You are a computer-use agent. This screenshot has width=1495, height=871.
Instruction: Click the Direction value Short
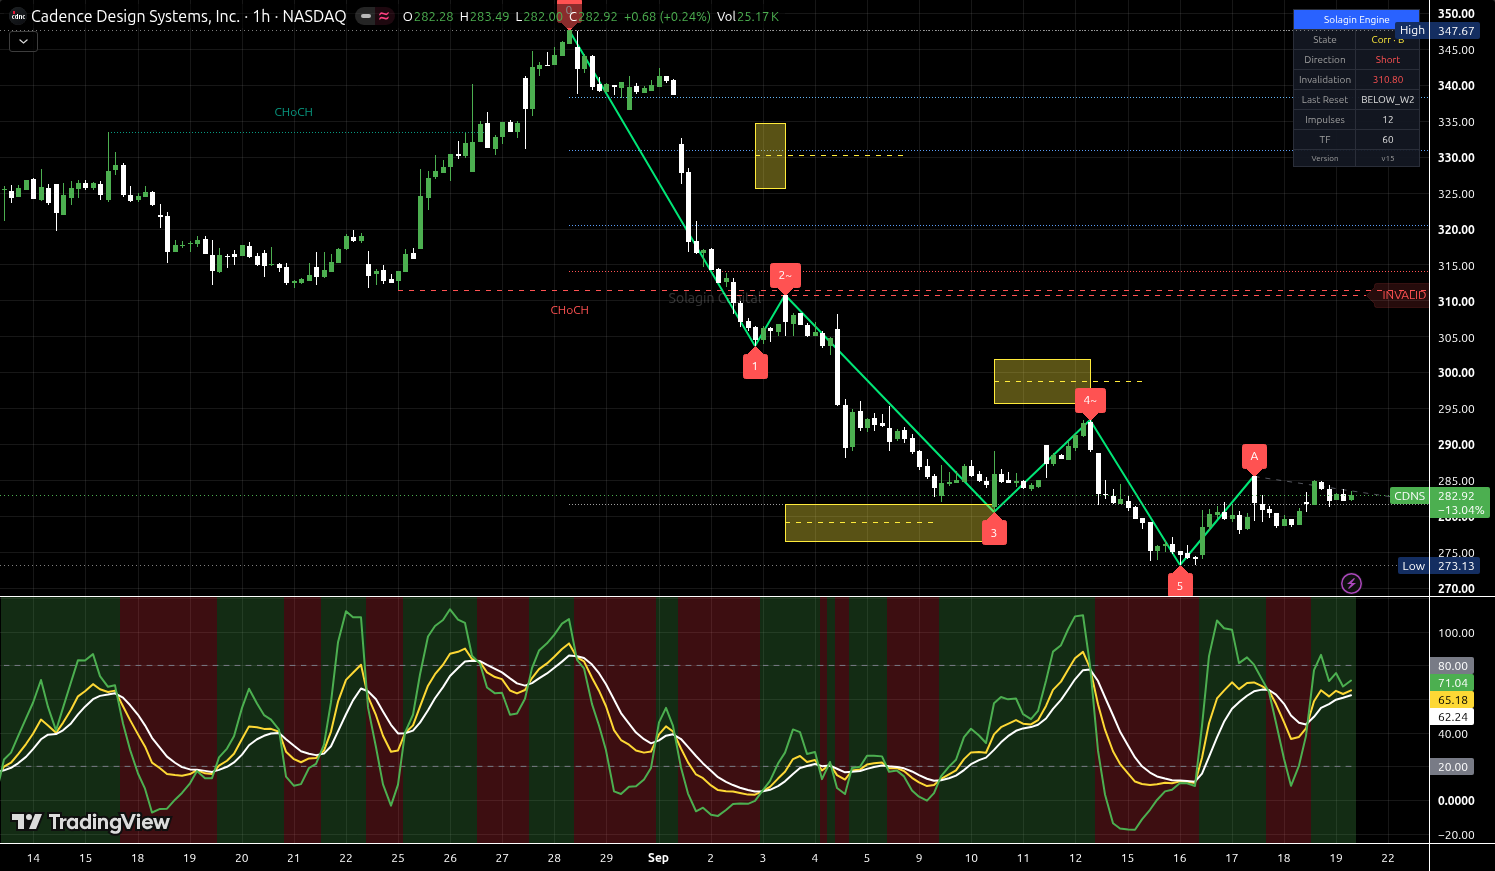pos(1387,60)
